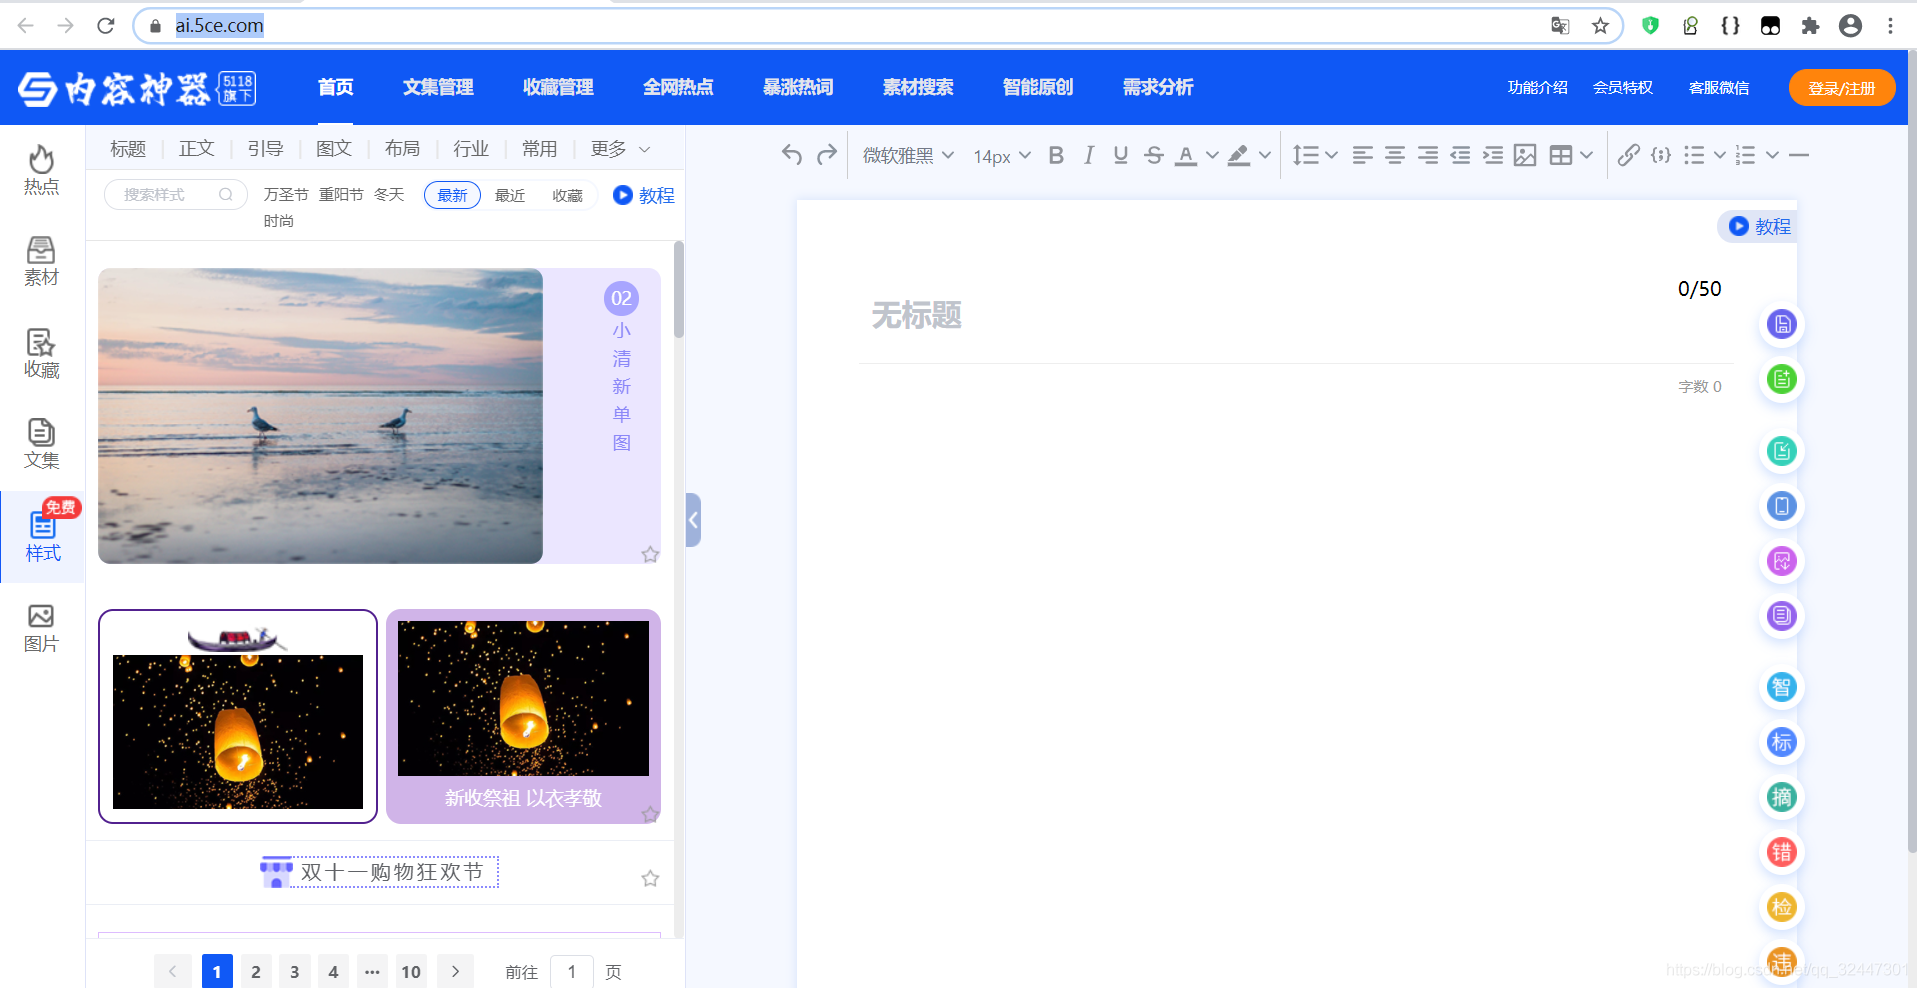Screen dimensions: 1917x988
Task: Favorite the 双十一购物狂欢节 style with star
Action: point(650,878)
